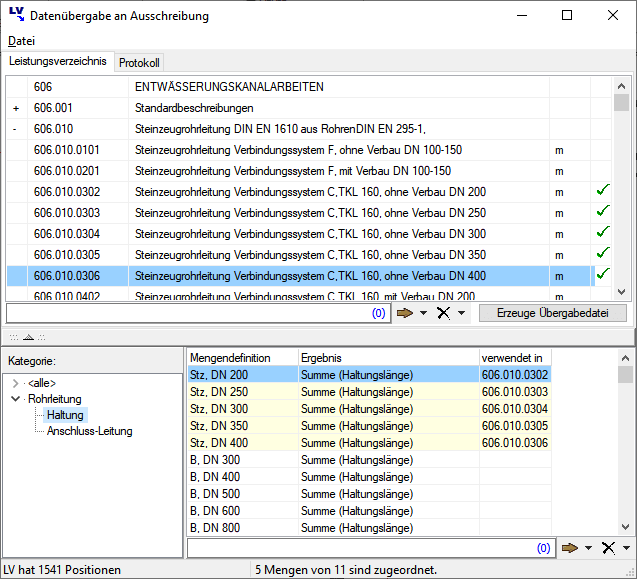Click the upper black X remove icon
Screen dimensions: 637x579
point(444,313)
